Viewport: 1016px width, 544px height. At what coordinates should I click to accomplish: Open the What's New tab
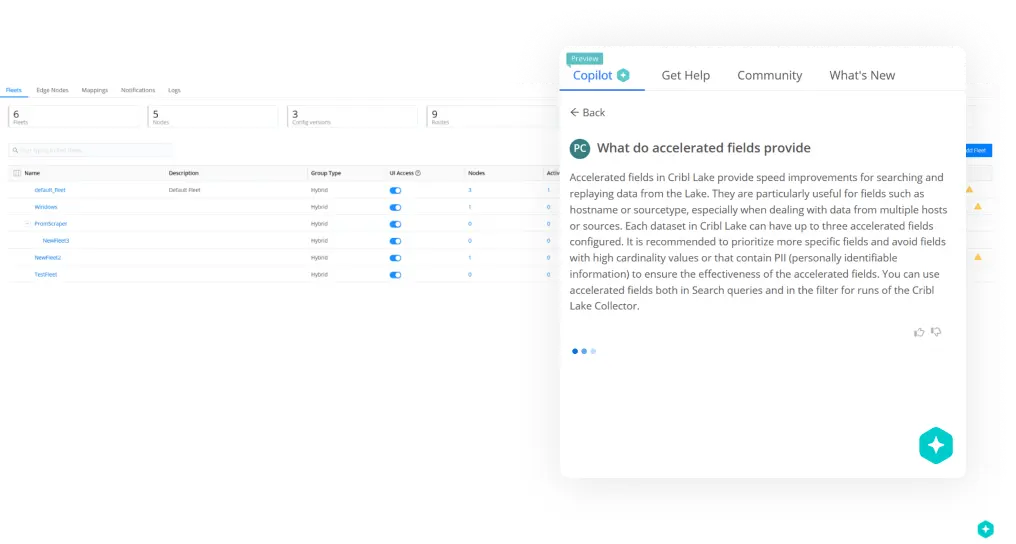[x=862, y=75]
